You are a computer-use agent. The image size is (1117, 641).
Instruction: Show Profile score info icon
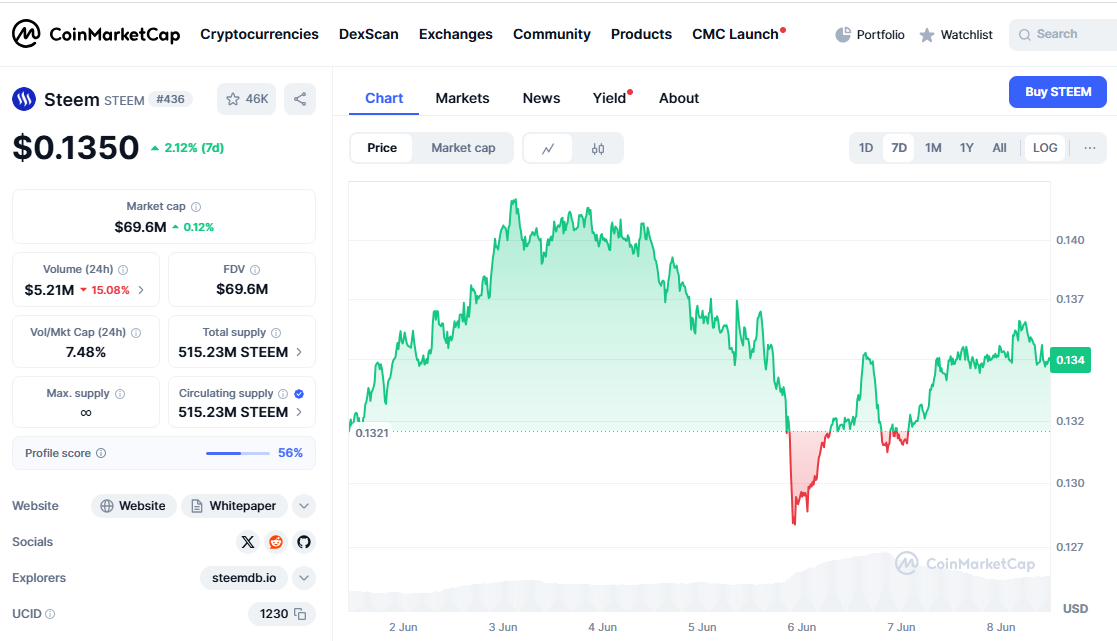point(101,453)
